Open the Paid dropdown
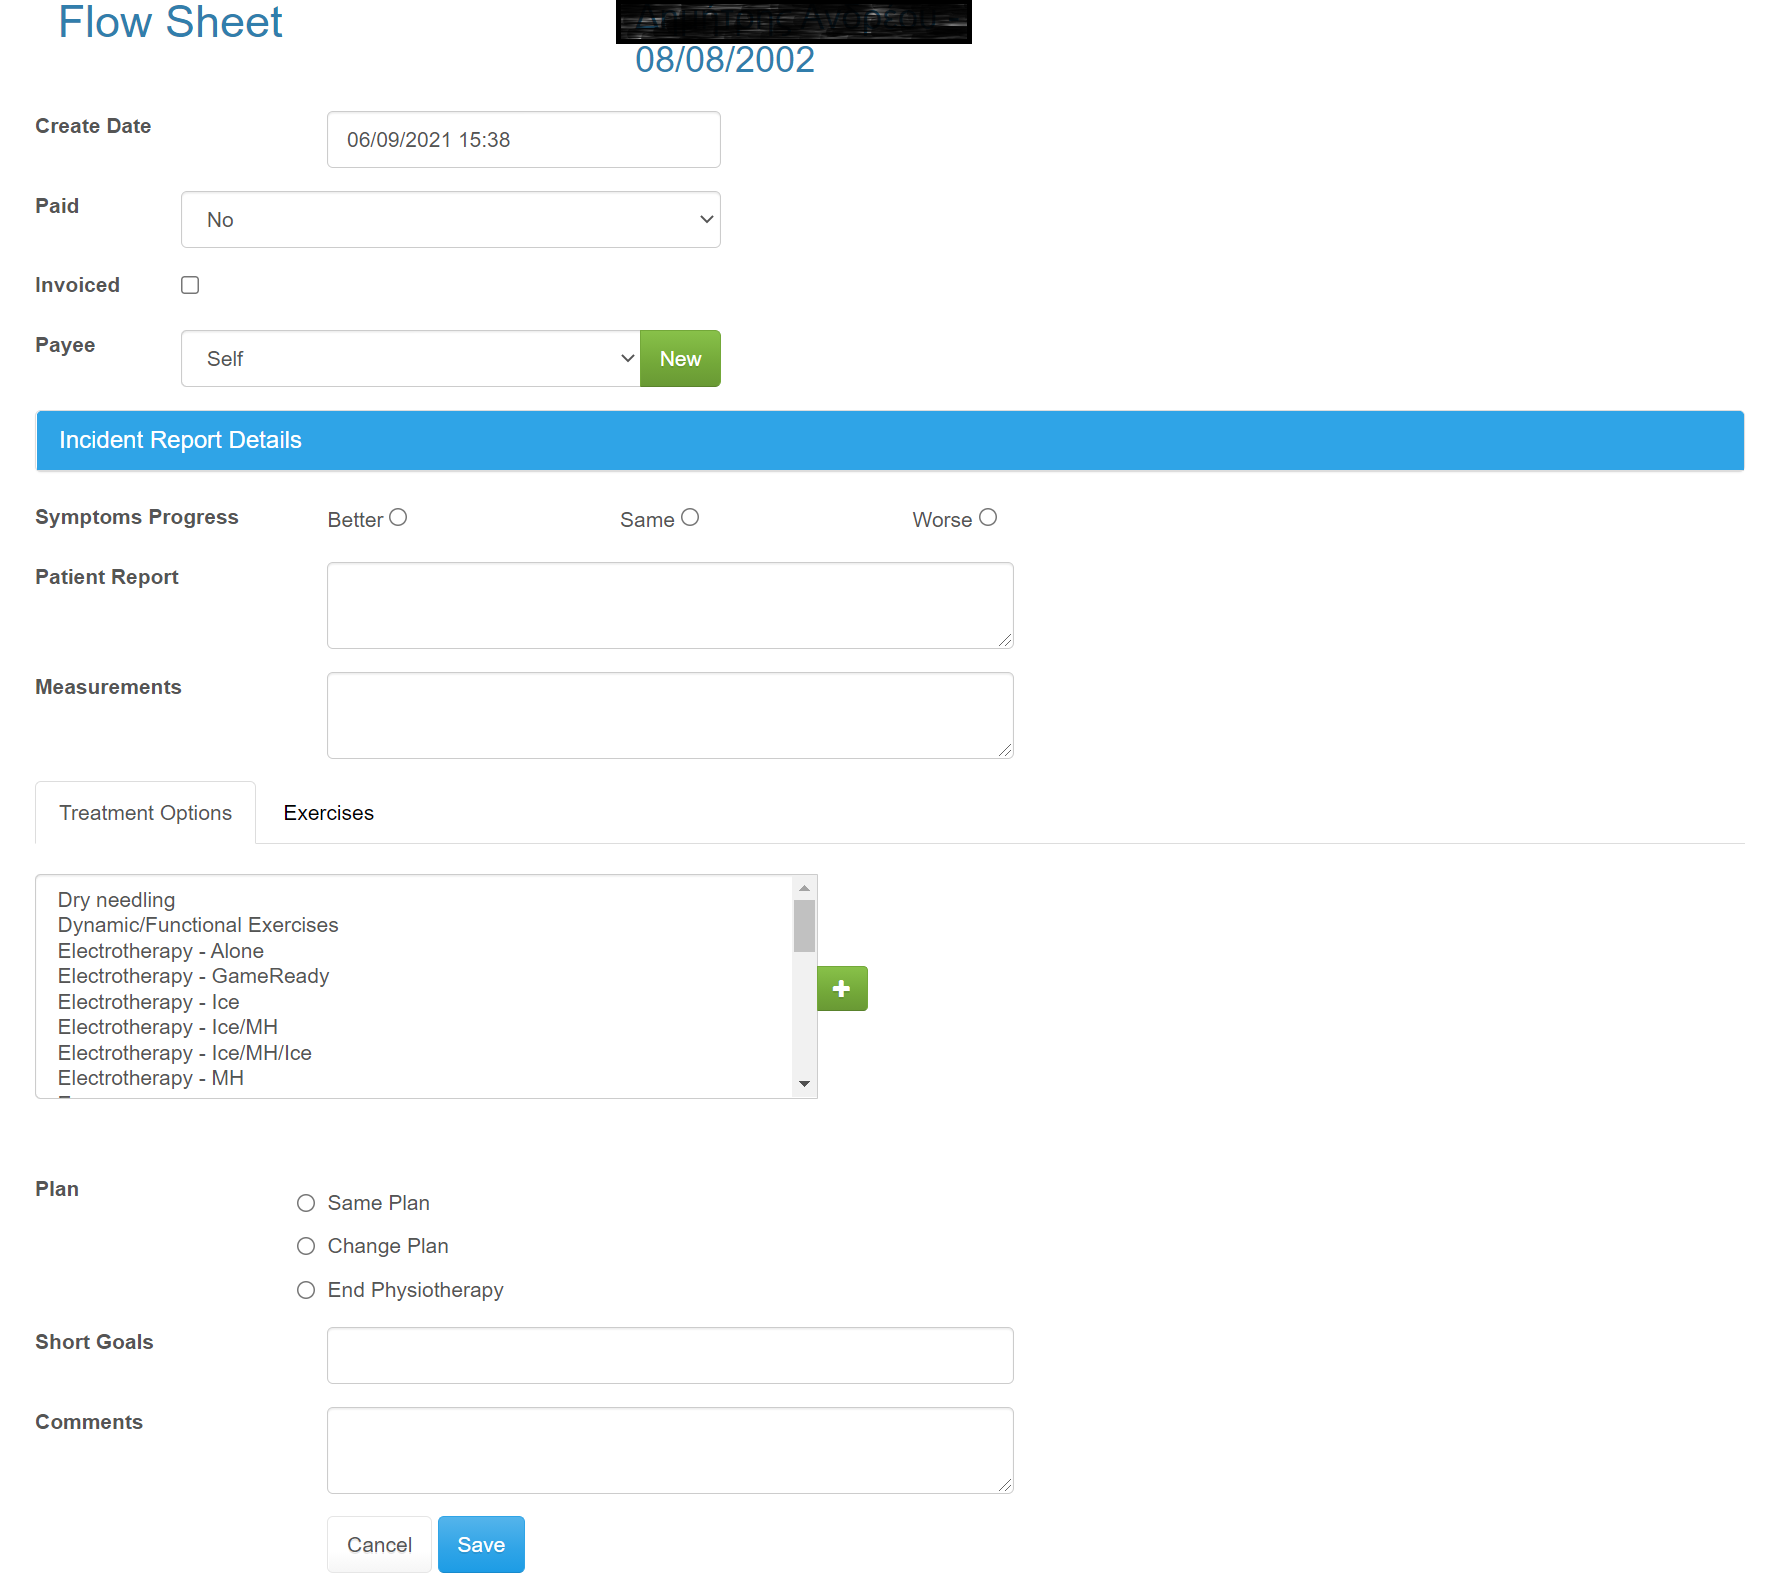This screenshot has height=1589, width=1766. click(450, 219)
